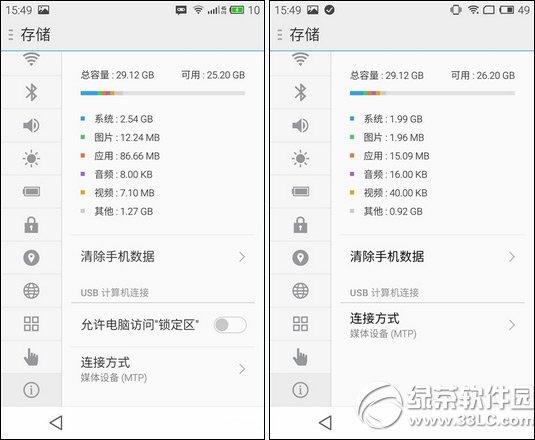Open battery settings in right screenshot sidebar
Image resolution: width=535 pixels, height=440 pixels.
[x=300, y=191]
